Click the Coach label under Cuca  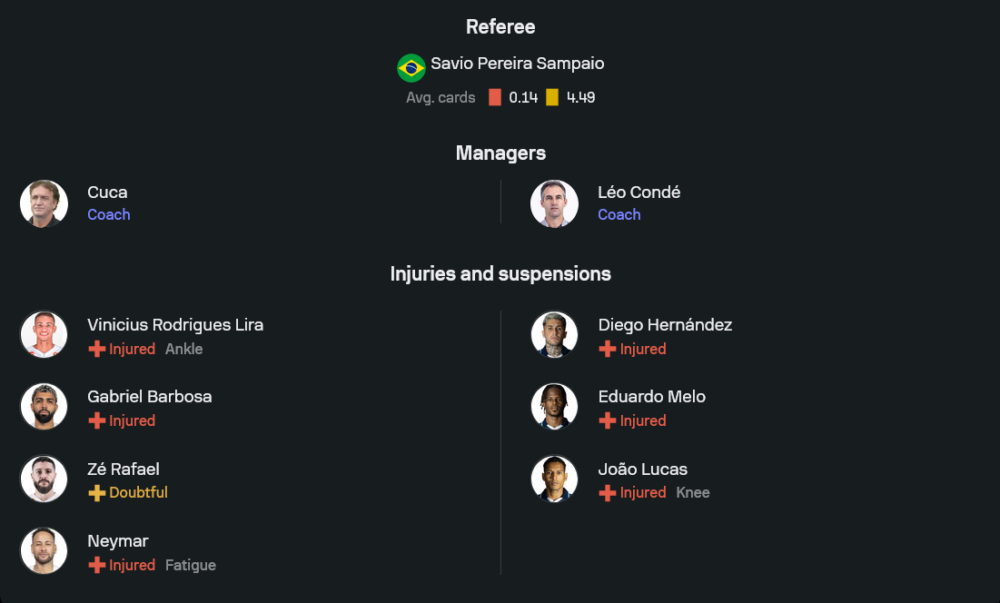[x=109, y=215]
